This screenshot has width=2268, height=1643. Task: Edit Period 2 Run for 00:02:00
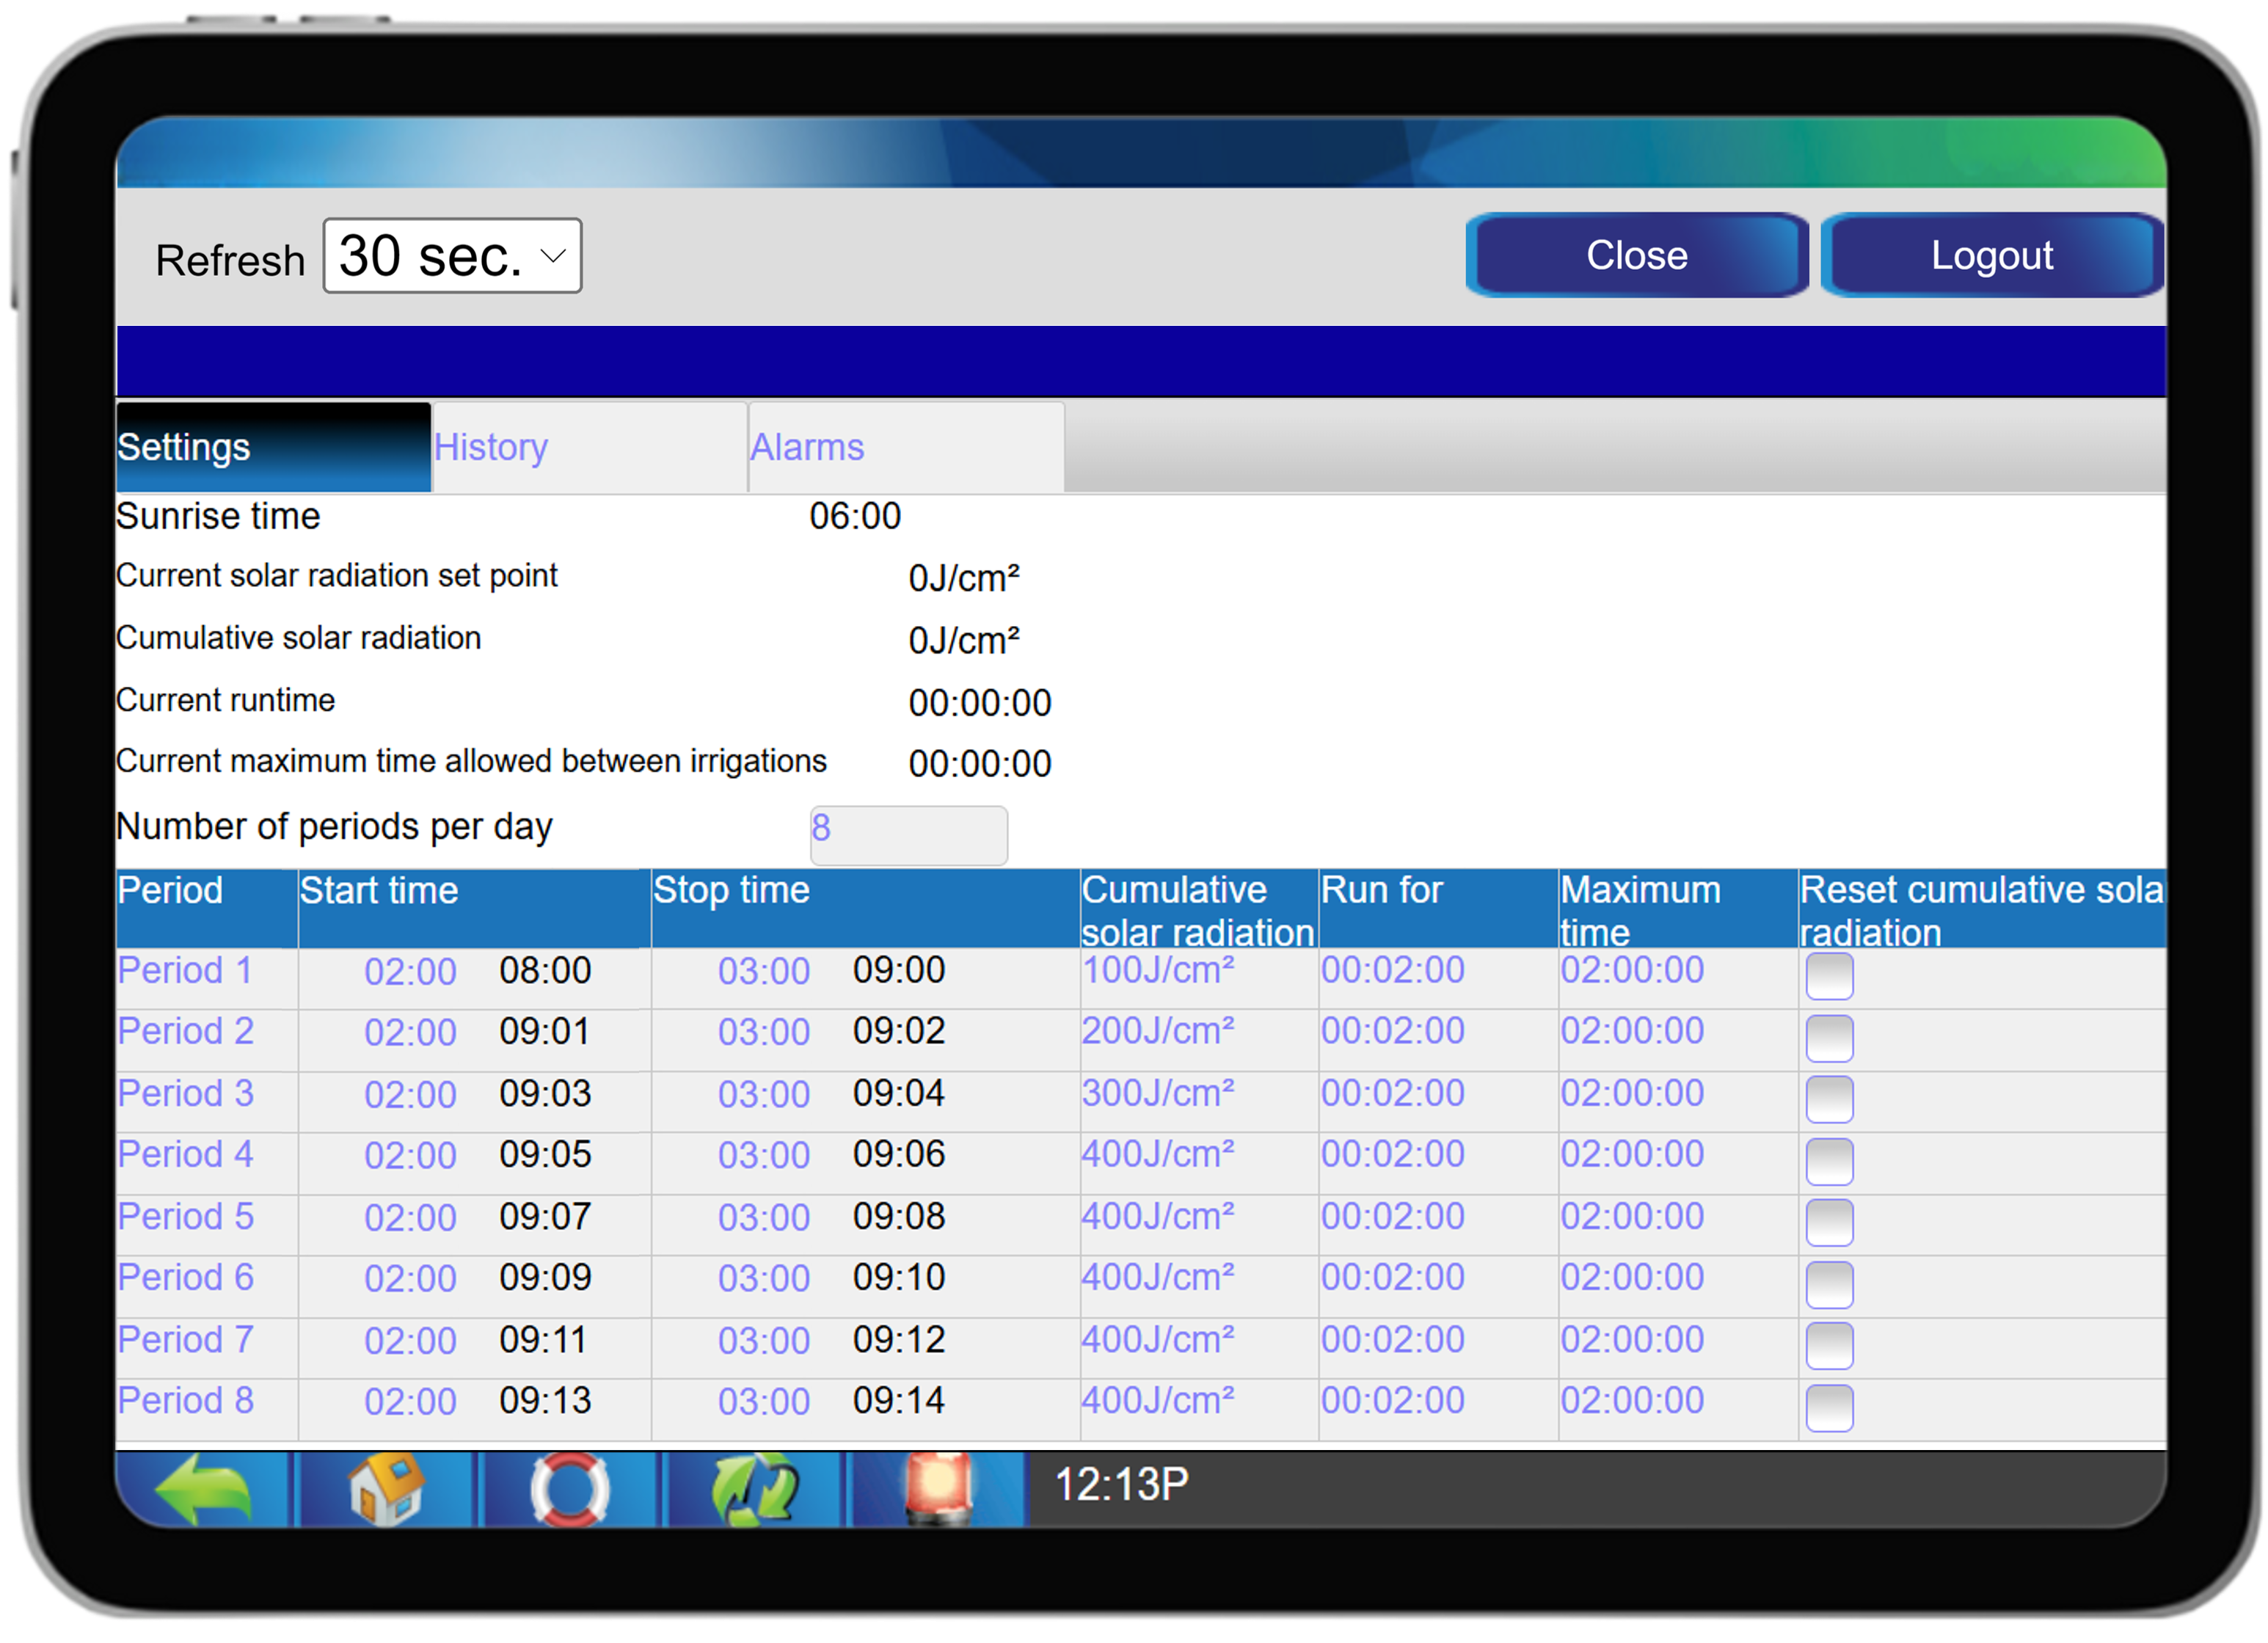[1393, 1031]
